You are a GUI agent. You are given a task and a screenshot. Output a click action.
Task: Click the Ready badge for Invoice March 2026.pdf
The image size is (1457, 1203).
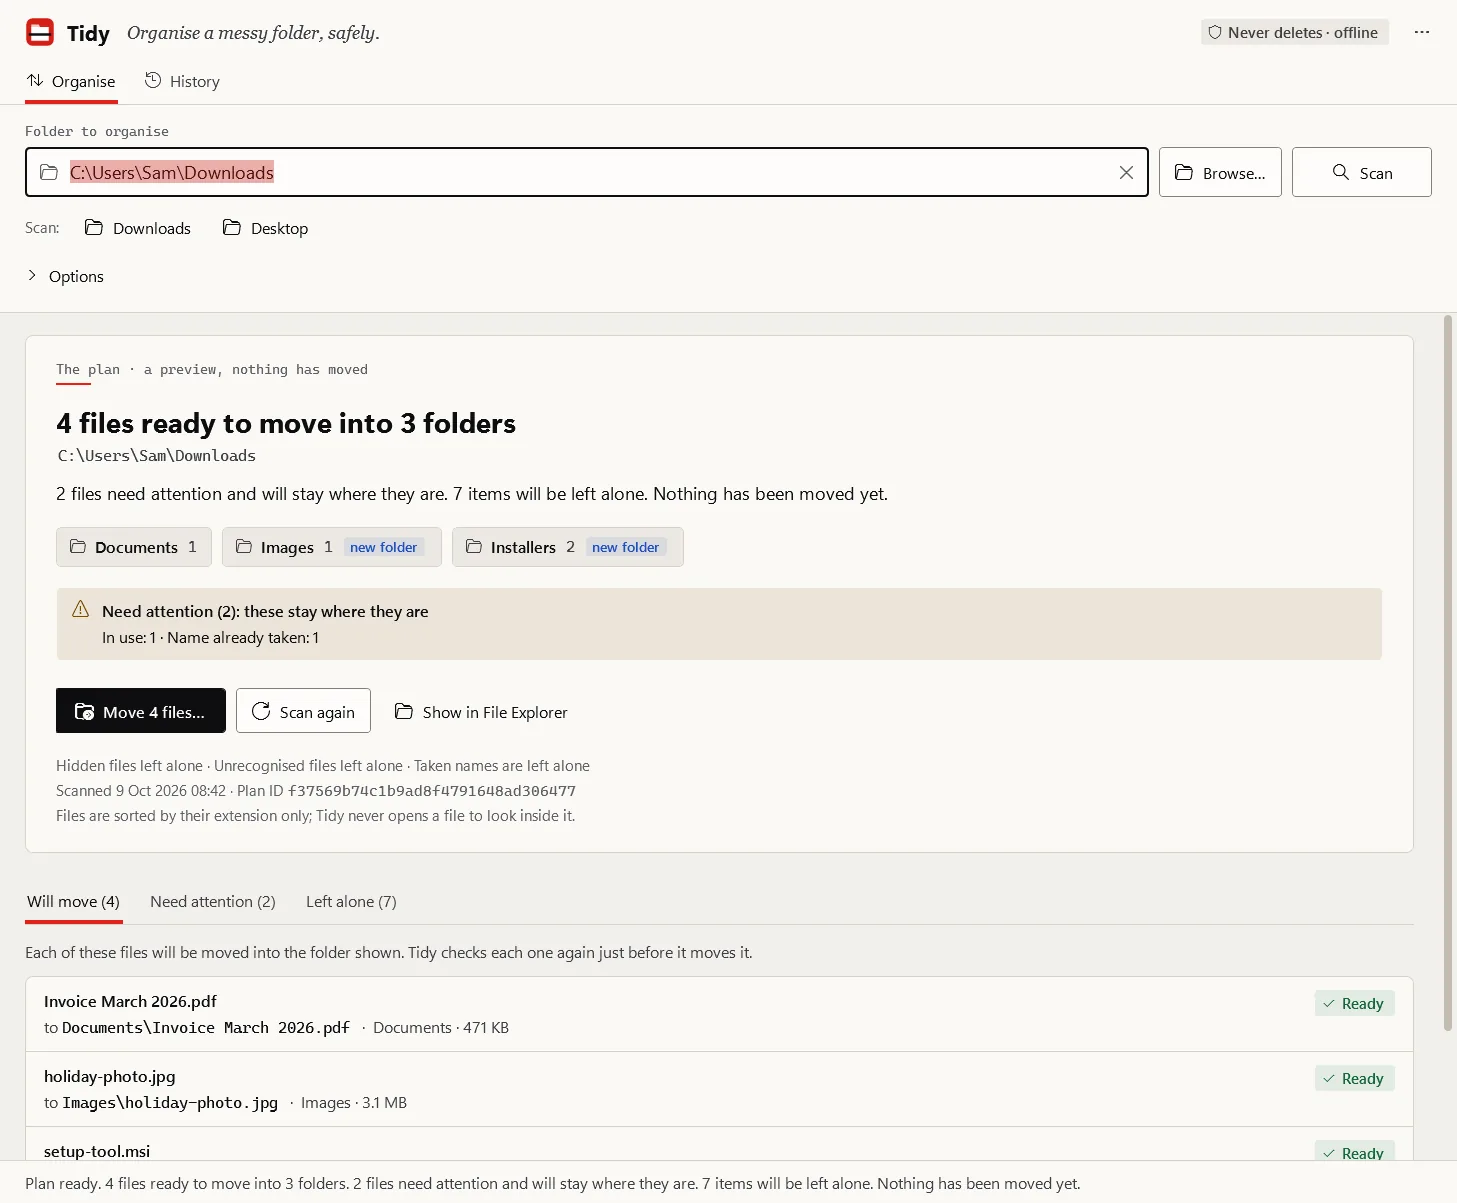[x=1354, y=1004]
